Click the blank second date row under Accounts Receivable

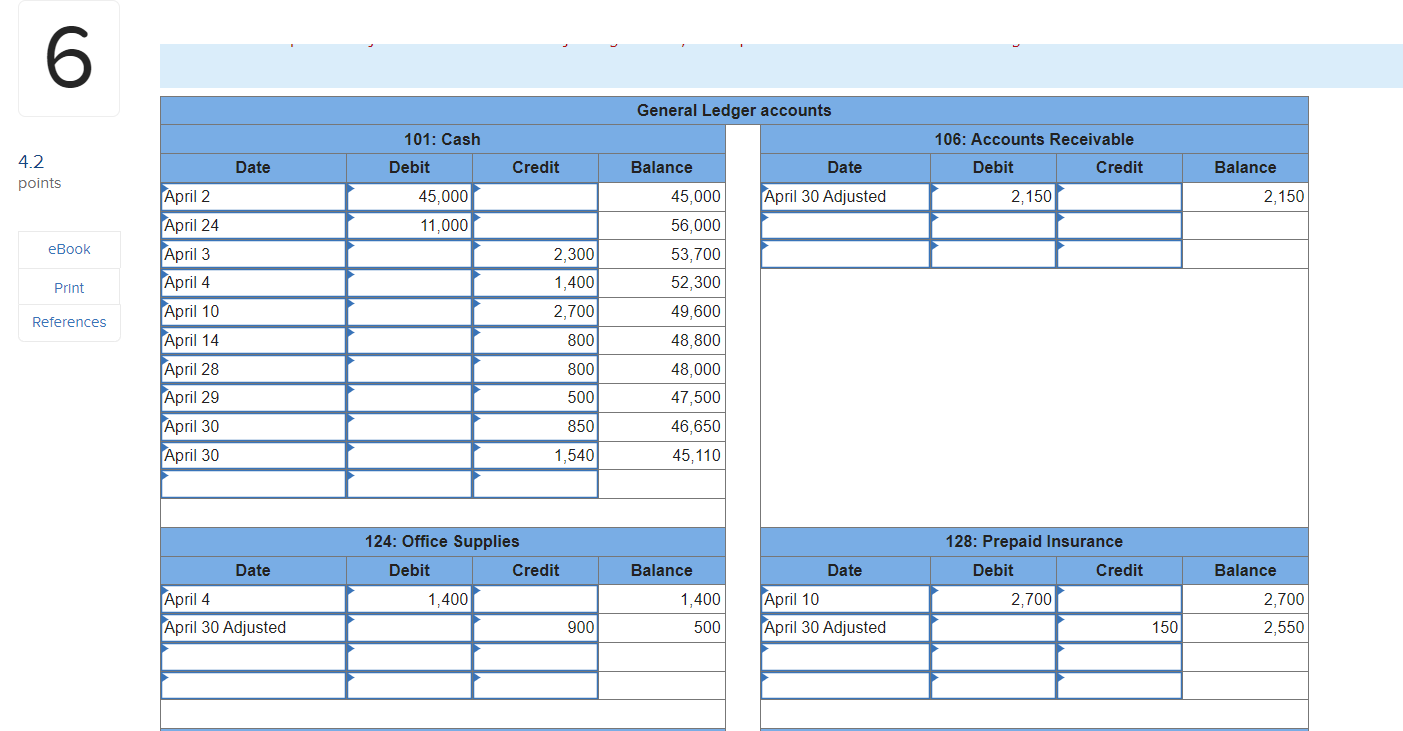click(845, 225)
